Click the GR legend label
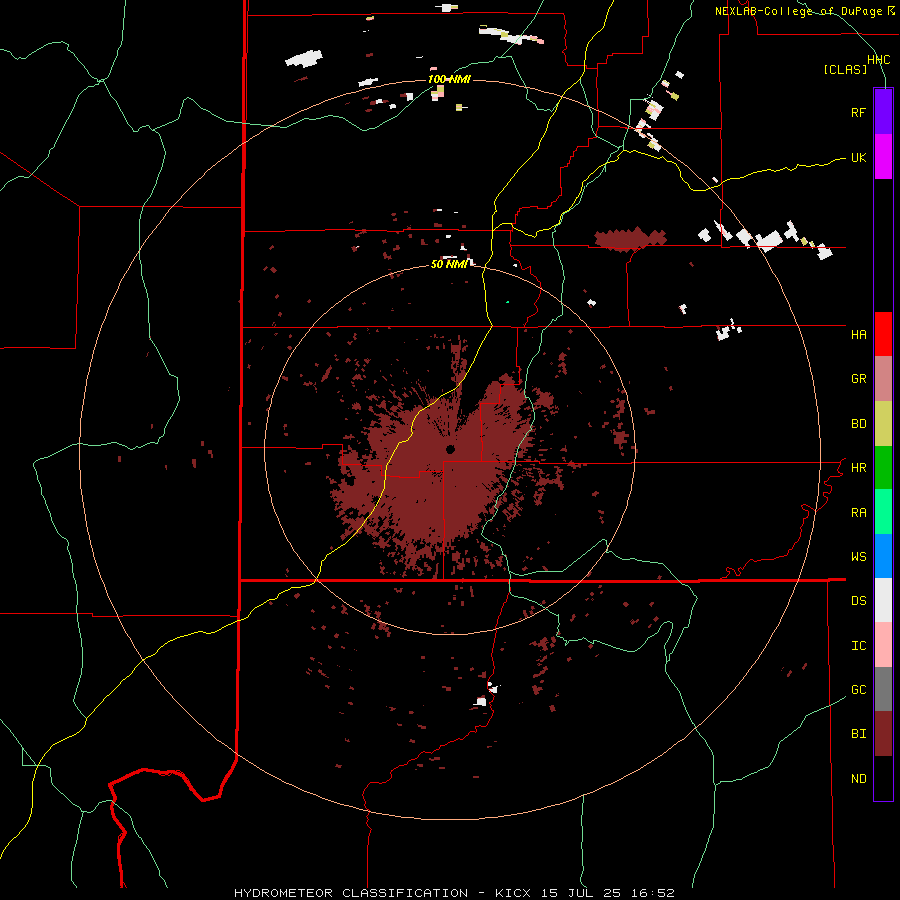 pyautogui.click(x=858, y=379)
